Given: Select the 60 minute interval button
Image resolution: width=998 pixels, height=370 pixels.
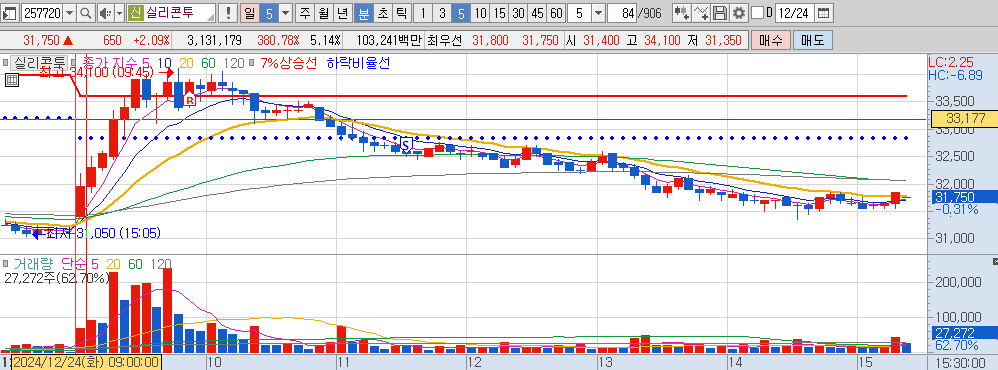Looking at the screenshot, I should 557,12.
